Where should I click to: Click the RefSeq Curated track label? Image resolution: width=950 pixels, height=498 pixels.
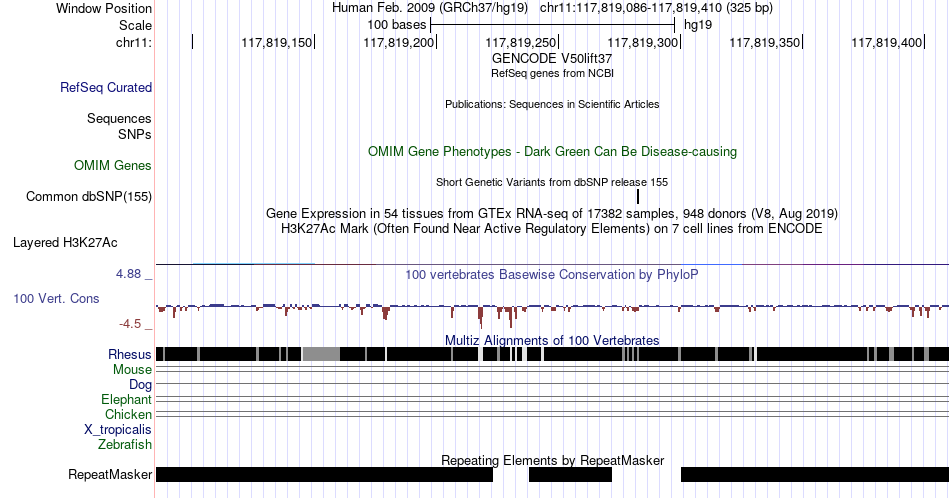[x=106, y=87]
